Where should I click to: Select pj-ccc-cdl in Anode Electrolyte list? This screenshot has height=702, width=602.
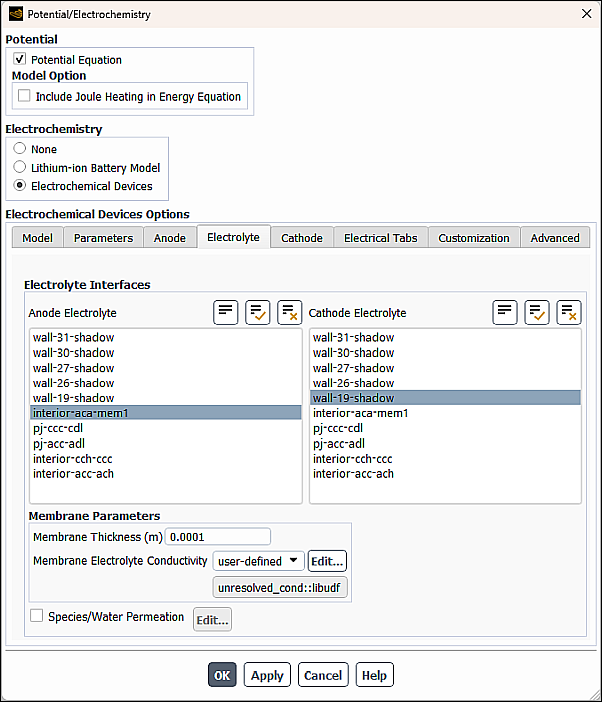point(166,428)
